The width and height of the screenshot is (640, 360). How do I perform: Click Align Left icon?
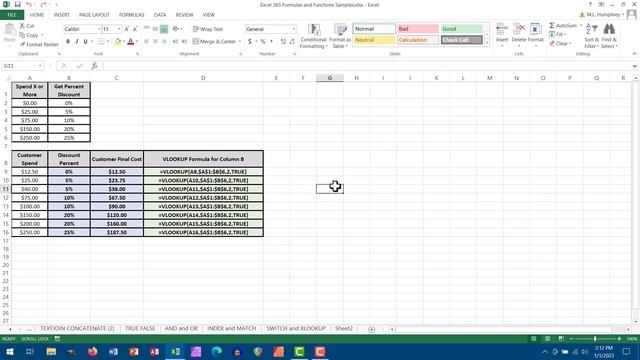[146, 41]
